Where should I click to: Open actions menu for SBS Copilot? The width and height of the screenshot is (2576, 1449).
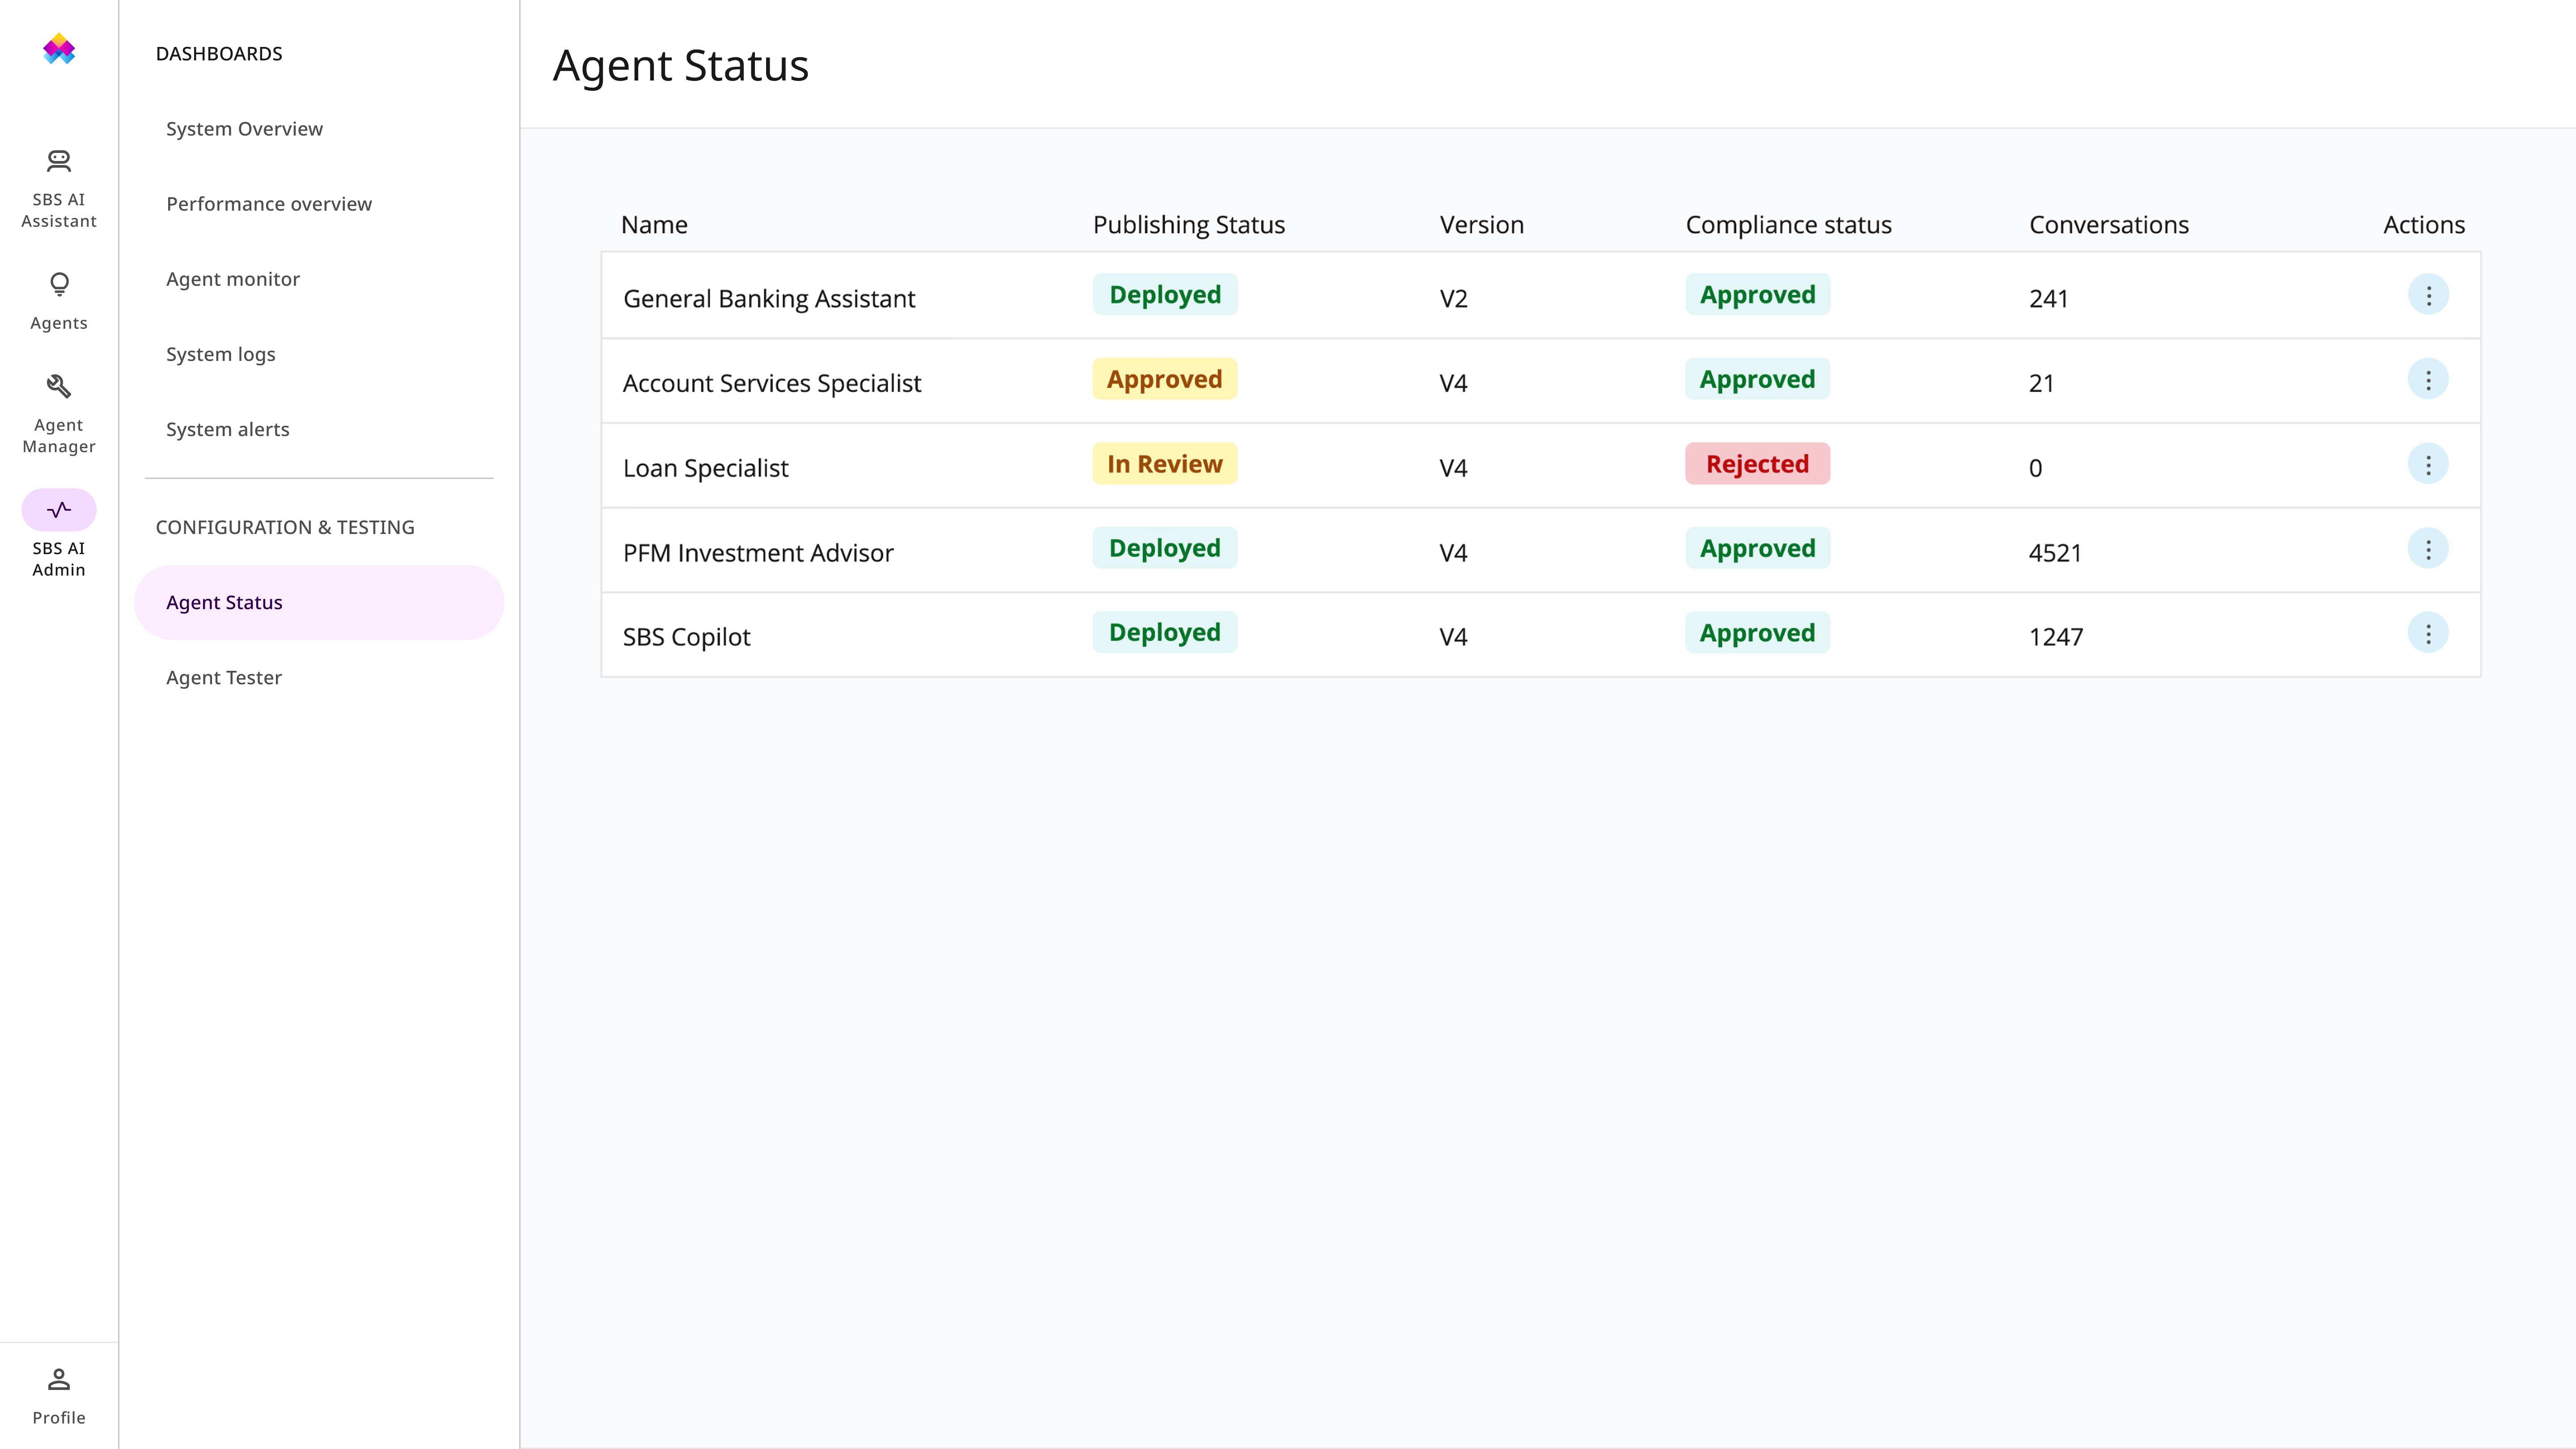point(2428,633)
